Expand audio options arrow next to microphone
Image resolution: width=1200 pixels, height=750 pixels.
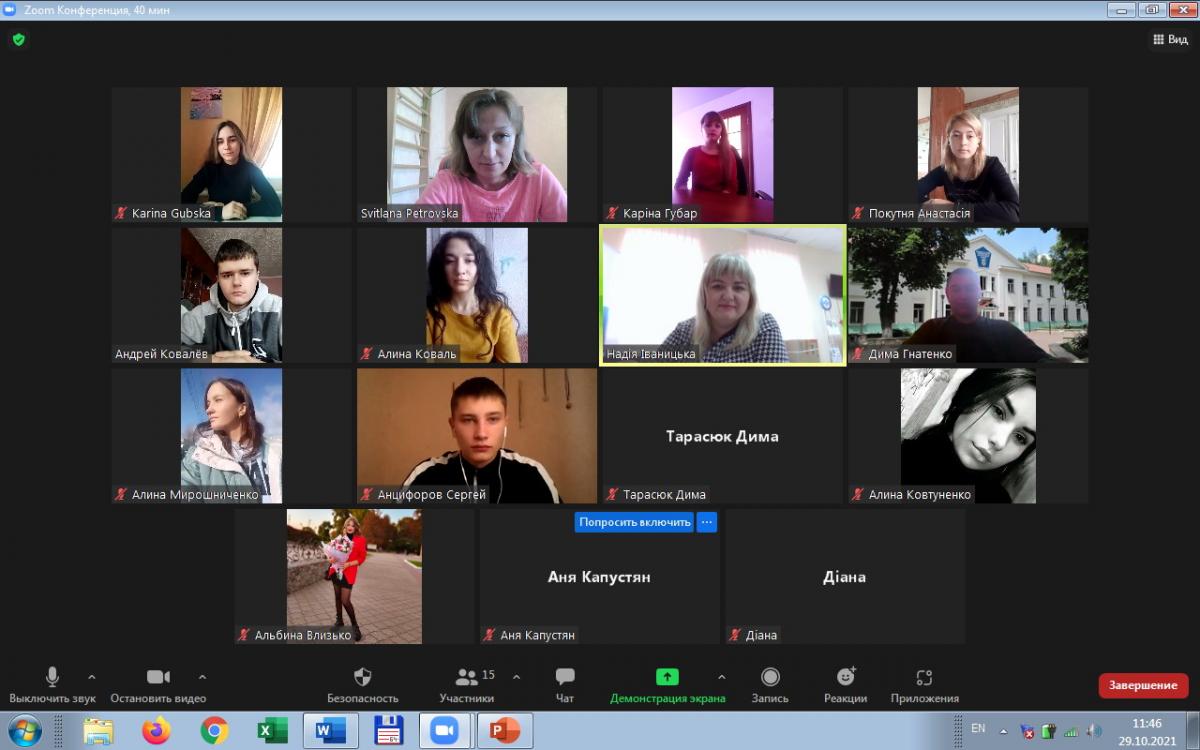coord(92,677)
